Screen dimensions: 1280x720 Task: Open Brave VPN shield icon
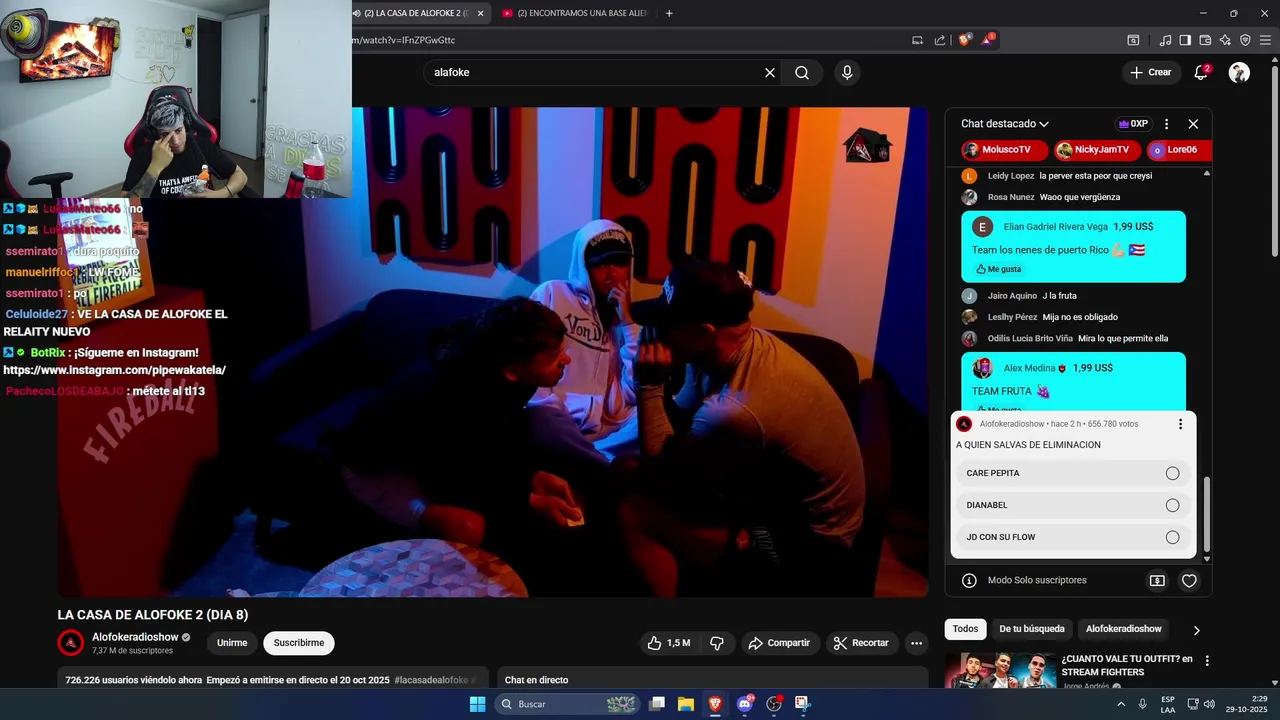point(1245,40)
